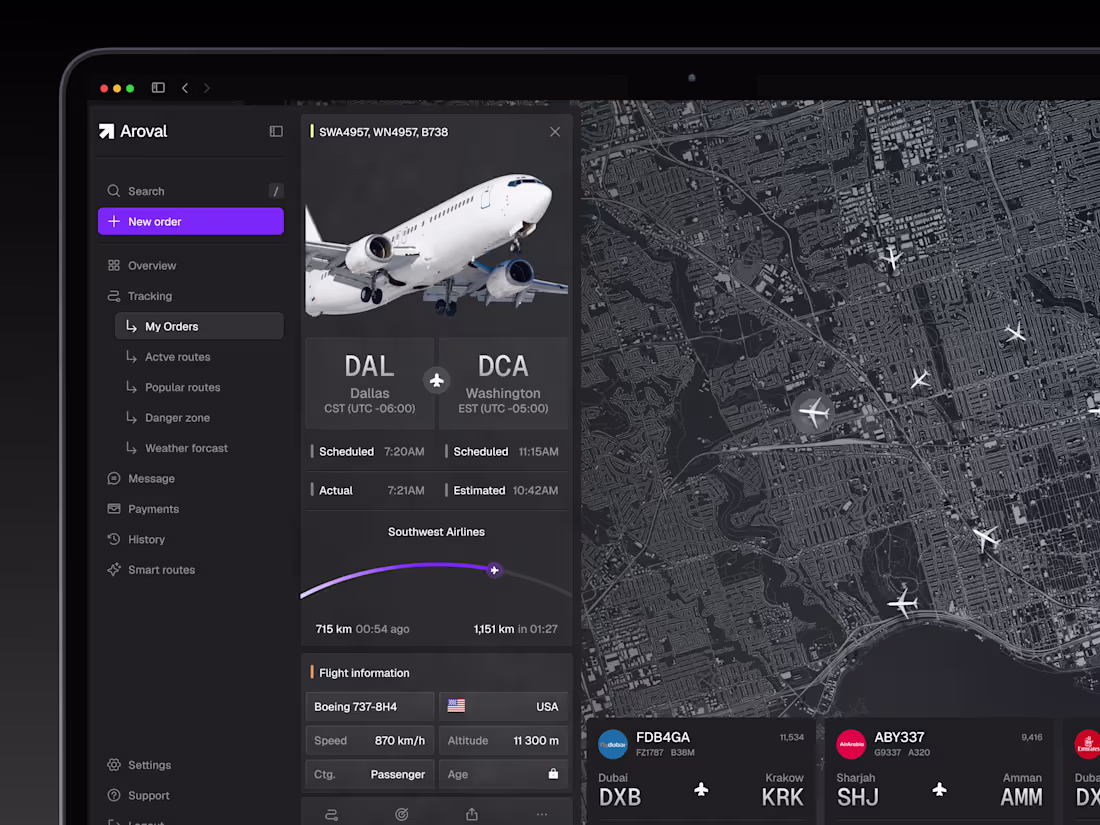Click the plane icon between DAL and DCA
Screen dimensions: 1100x825
[x=436, y=380]
